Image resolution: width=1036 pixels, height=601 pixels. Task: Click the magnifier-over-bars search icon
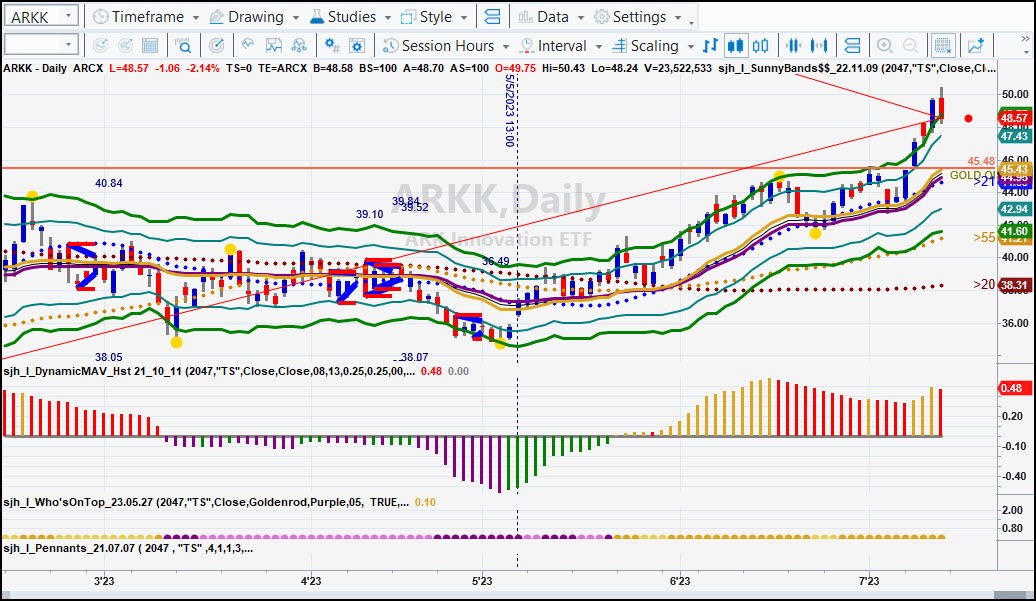(x=183, y=46)
